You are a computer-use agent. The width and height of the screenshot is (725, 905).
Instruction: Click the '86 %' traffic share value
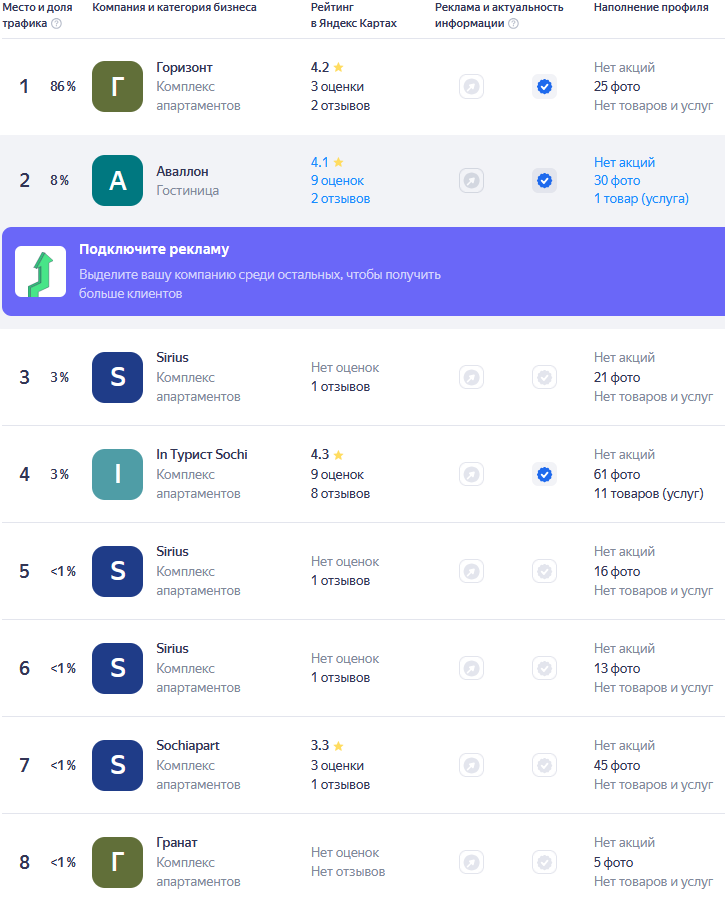coord(63,87)
